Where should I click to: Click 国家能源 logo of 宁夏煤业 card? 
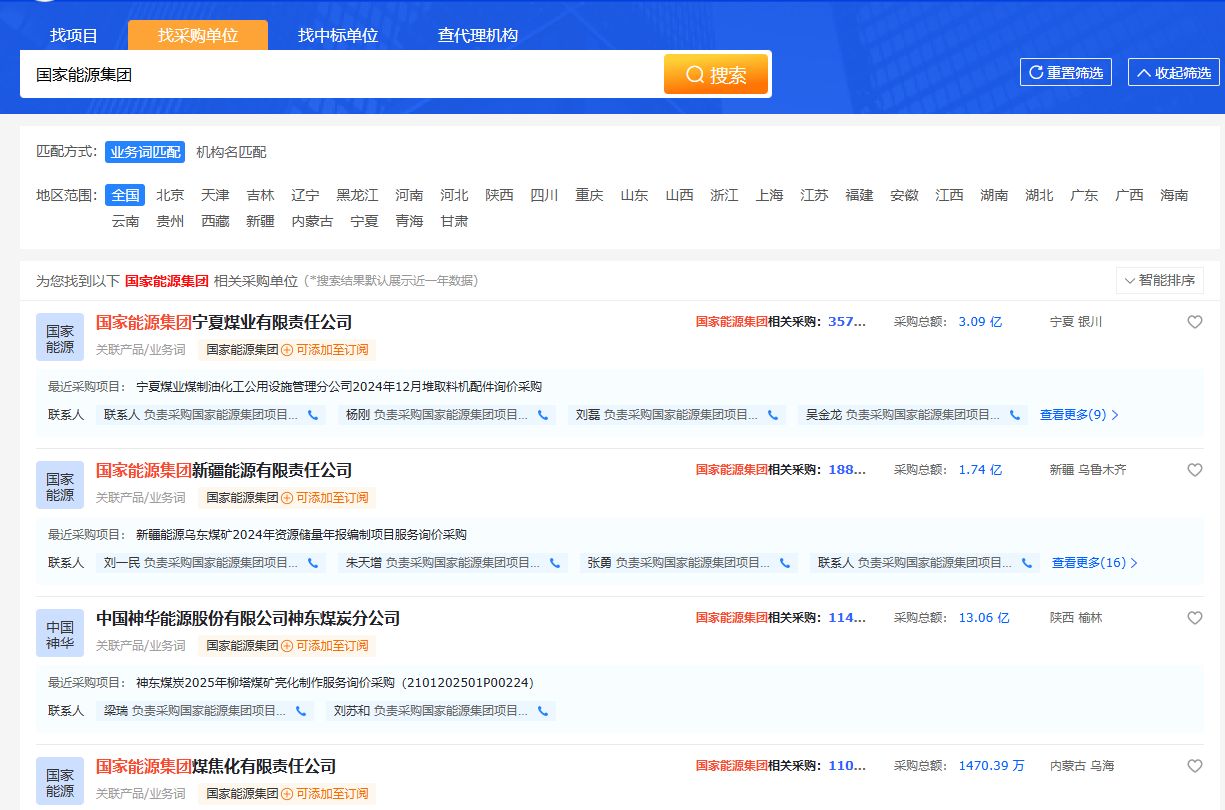[60, 338]
